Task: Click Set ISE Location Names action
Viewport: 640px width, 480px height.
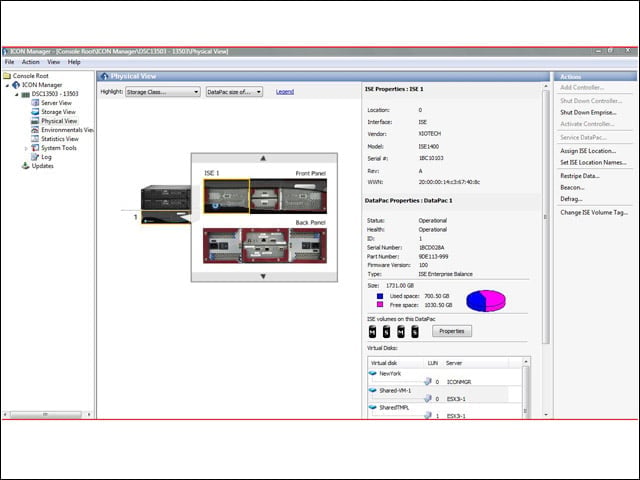Action: [593, 162]
